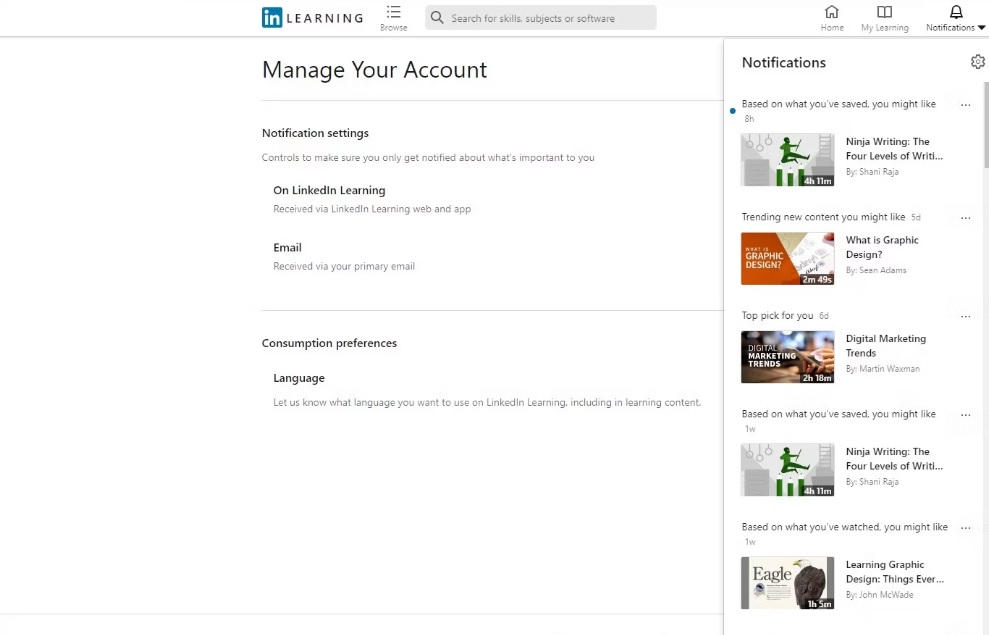Open On LinkedIn Learning notification settings

click(x=329, y=190)
